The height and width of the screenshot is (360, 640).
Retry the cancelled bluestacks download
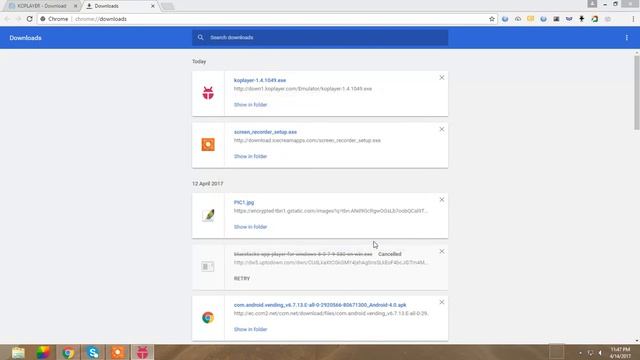coord(242,278)
